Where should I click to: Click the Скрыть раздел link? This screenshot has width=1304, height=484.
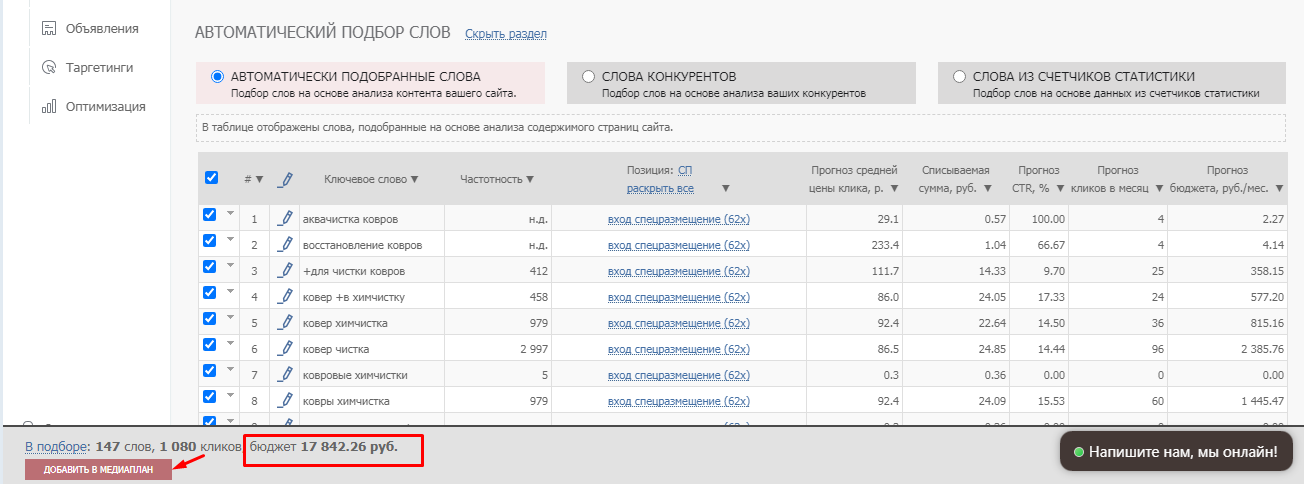(505, 34)
